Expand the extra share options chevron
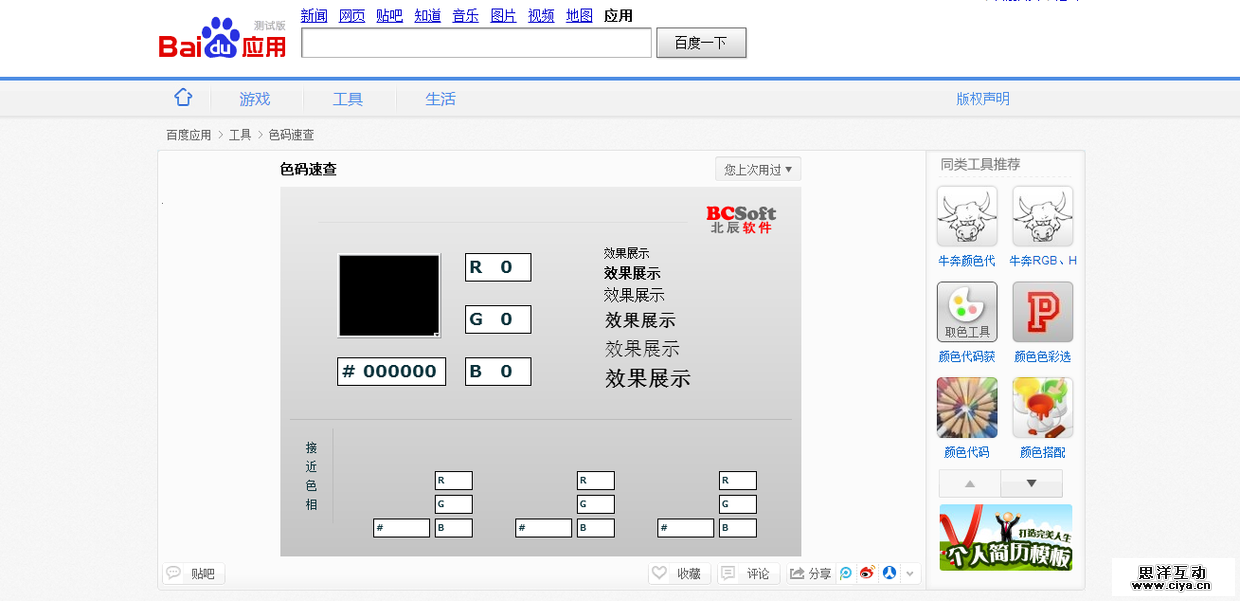 pyautogui.click(x=910, y=573)
